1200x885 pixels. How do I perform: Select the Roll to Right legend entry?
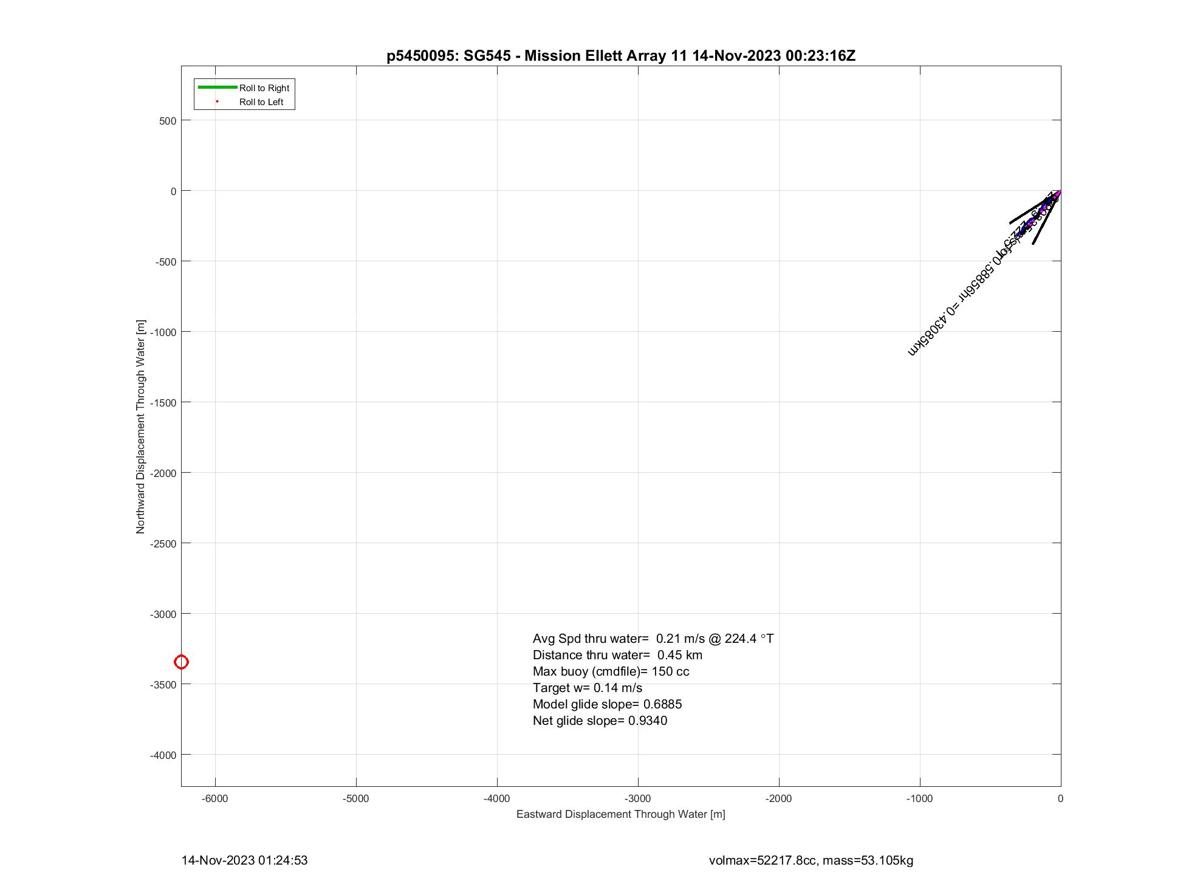tap(245, 88)
